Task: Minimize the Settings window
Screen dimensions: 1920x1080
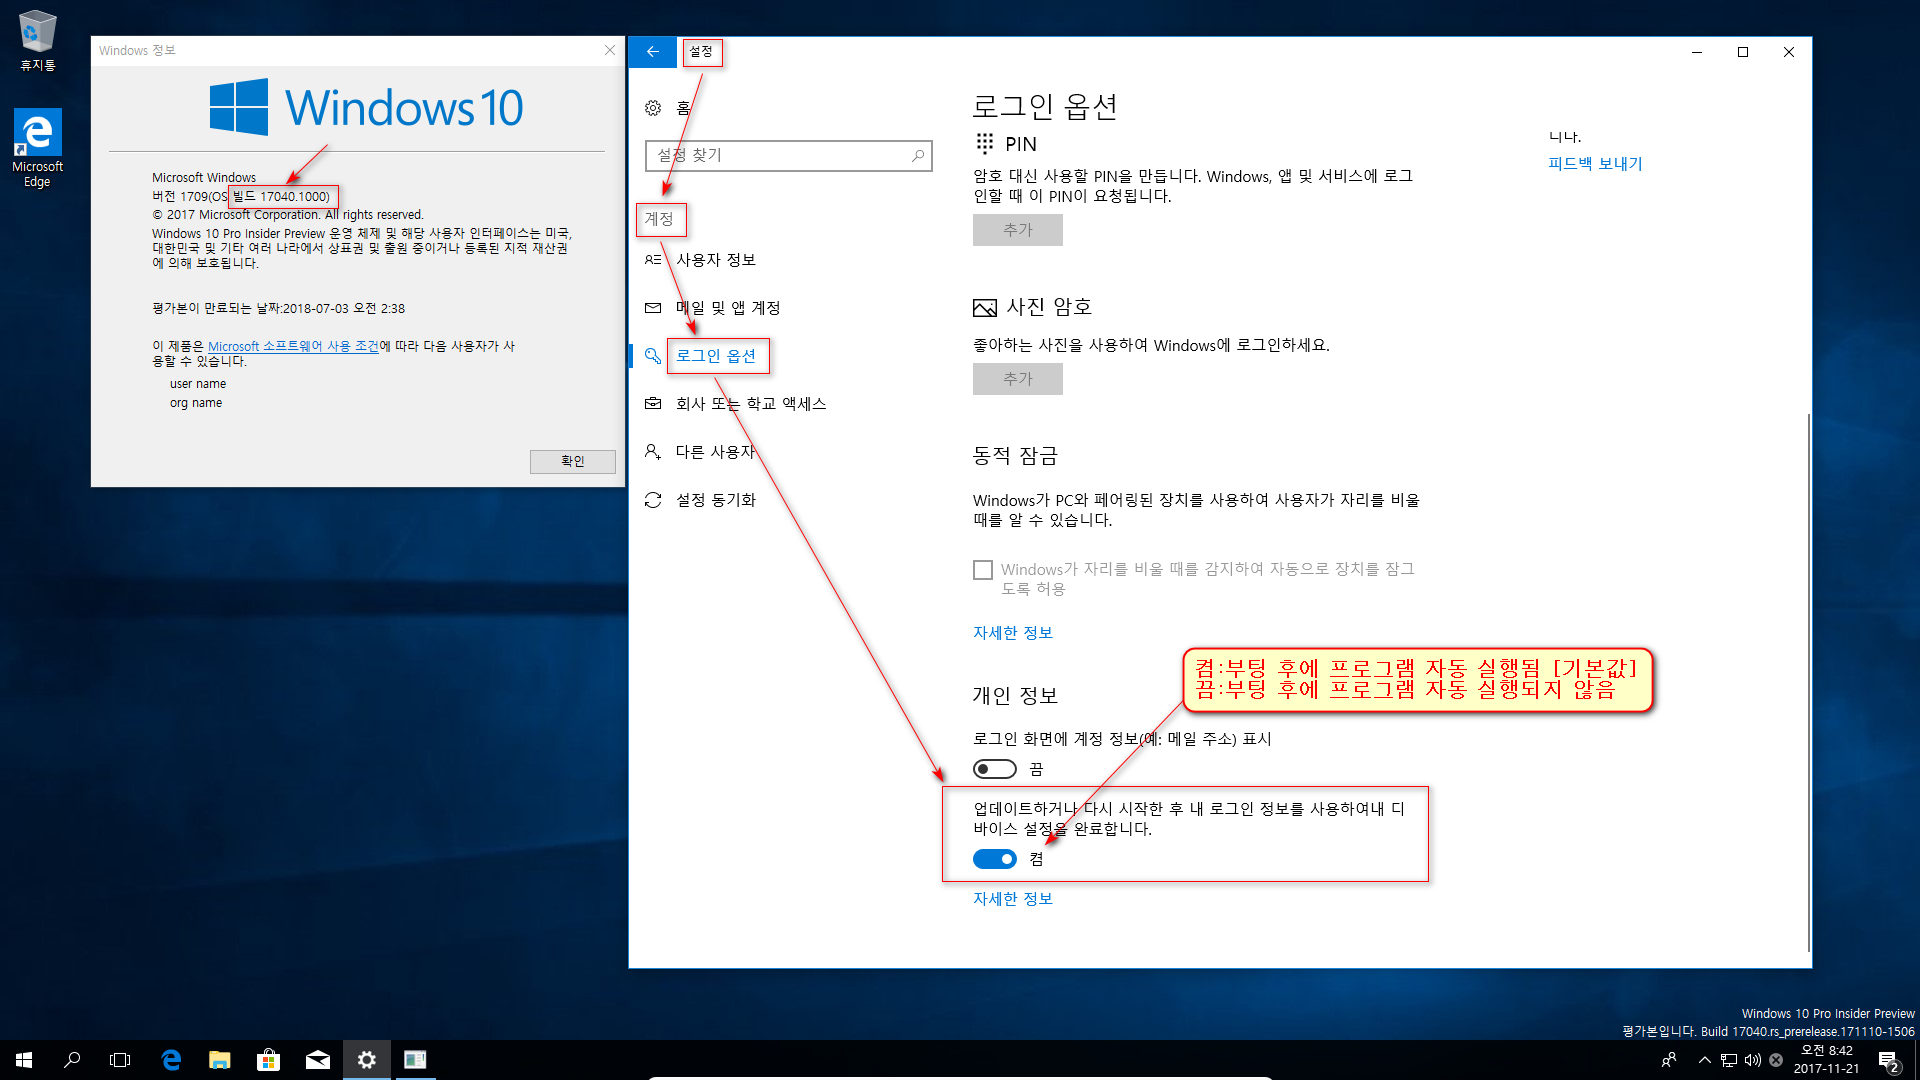Action: (1697, 52)
